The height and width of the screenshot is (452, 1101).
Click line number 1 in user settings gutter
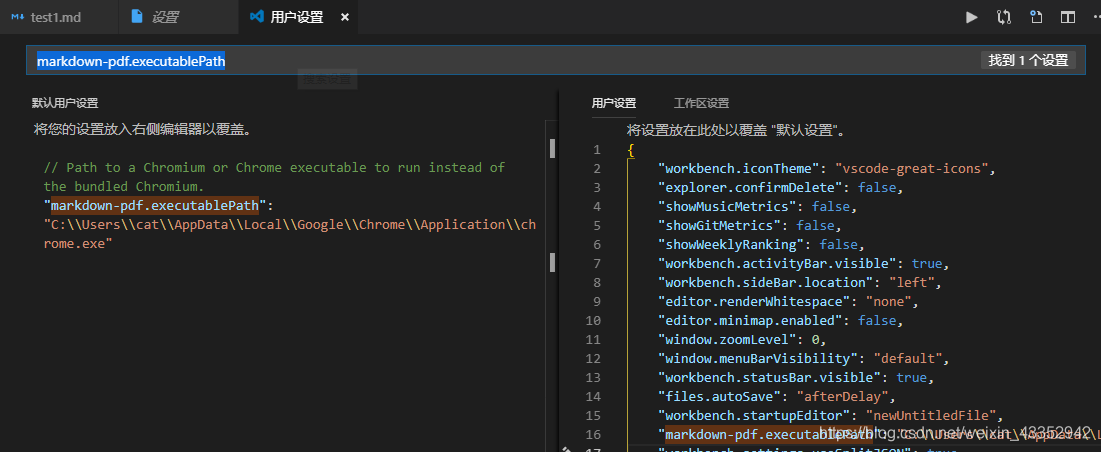[x=596, y=149]
